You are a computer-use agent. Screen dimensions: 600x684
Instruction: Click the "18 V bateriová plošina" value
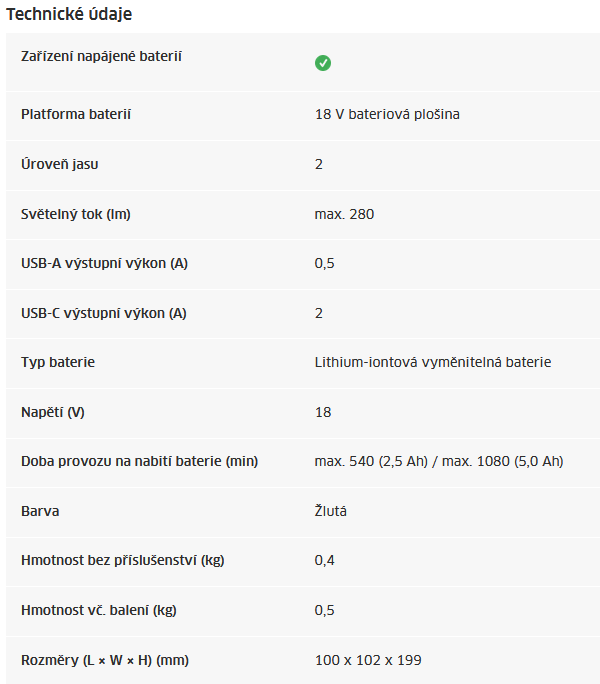click(x=387, y=114)
